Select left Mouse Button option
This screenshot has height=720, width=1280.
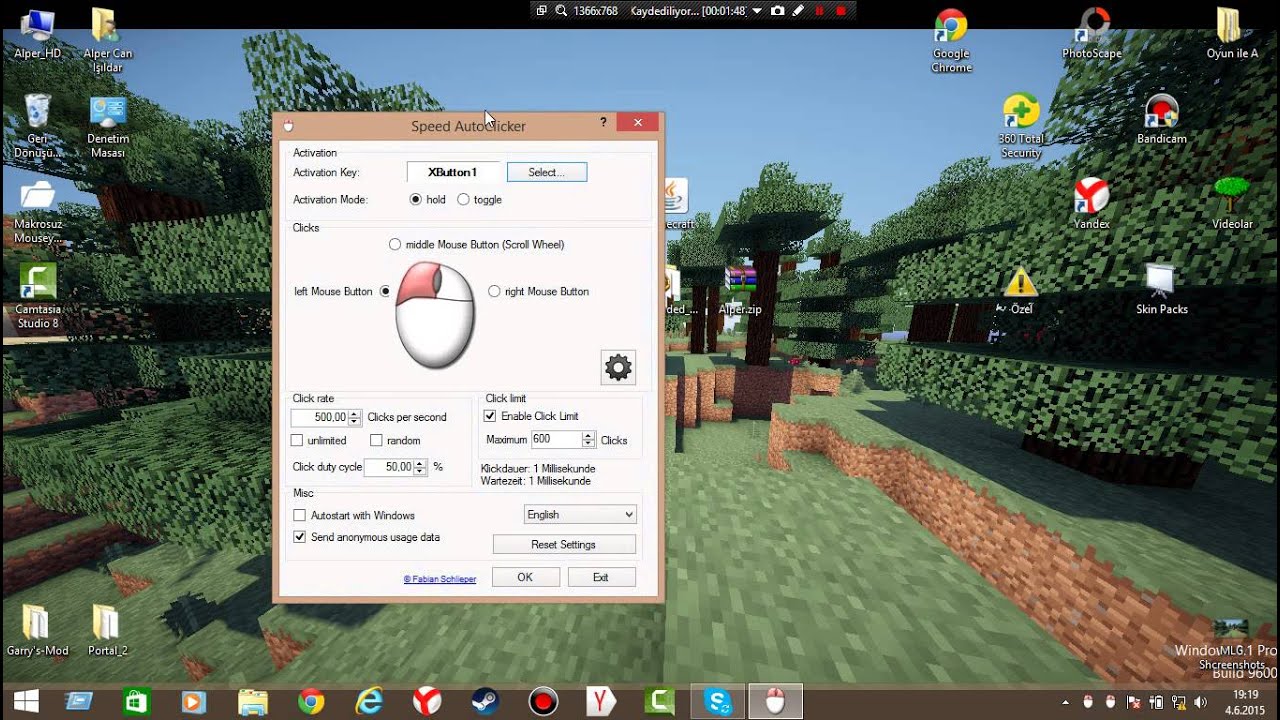click(x=385, y=292)
